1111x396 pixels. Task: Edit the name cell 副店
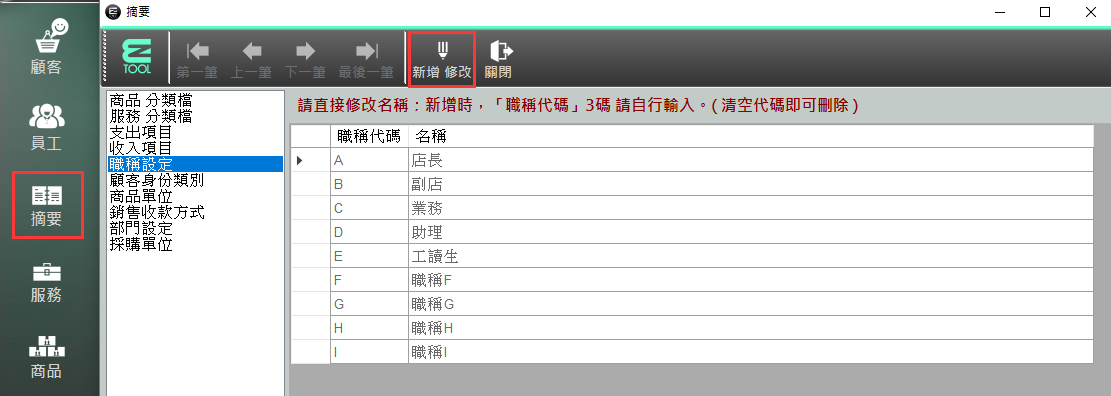[751, 184]
